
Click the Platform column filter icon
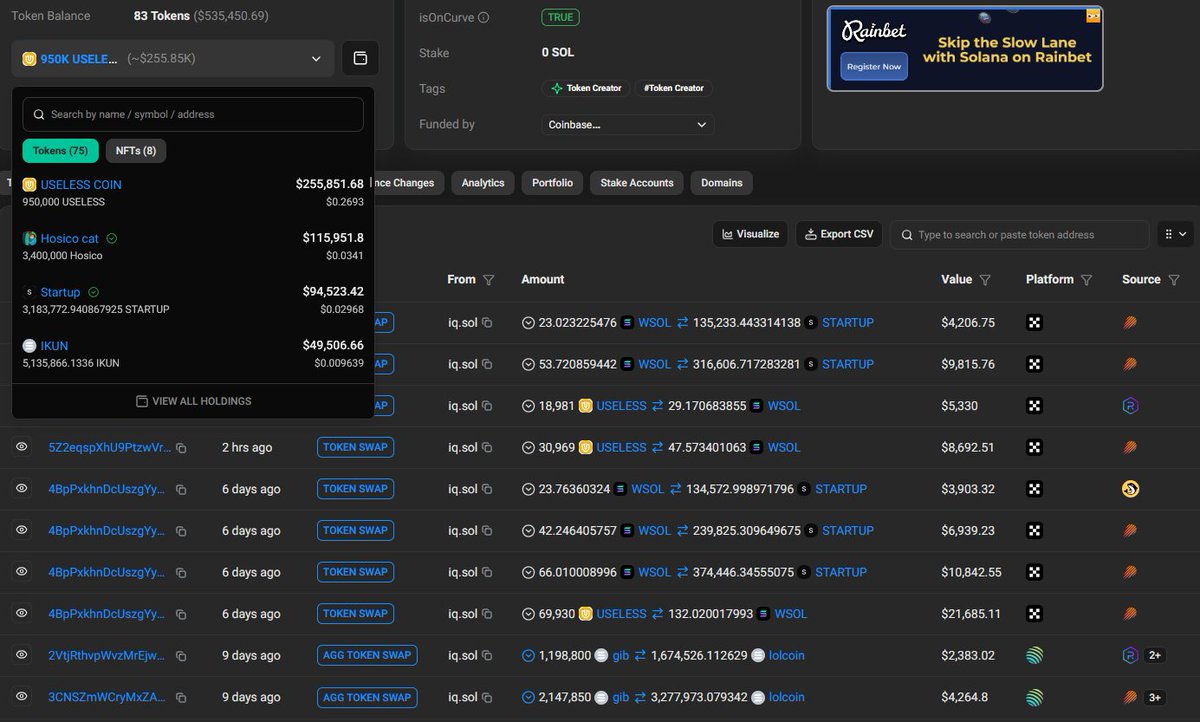1087,280
